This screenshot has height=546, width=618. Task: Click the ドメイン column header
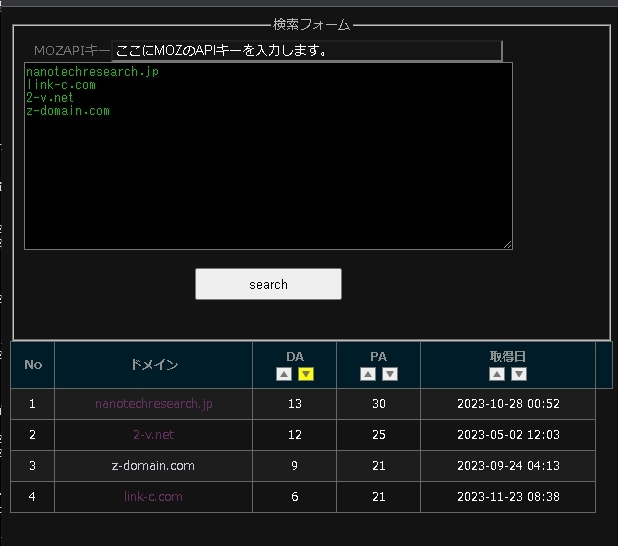[154, 365]
